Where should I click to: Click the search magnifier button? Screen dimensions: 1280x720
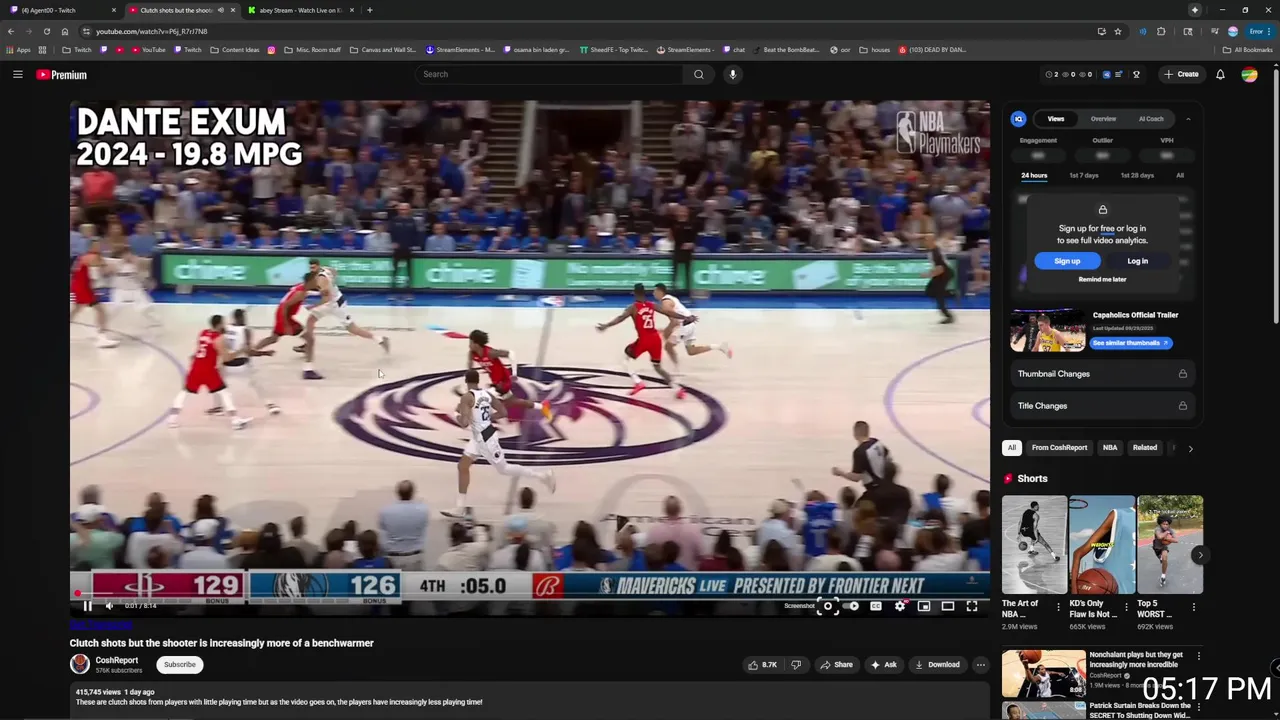click(699, 74)
